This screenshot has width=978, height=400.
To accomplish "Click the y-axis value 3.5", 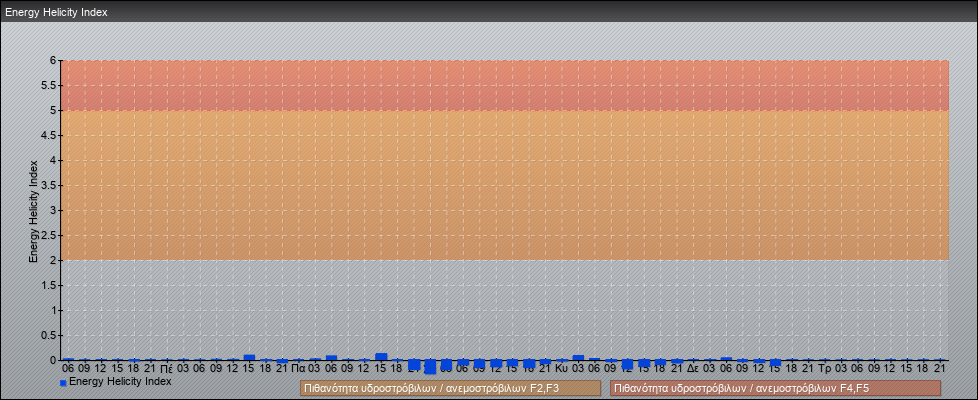I will [49, 185].
